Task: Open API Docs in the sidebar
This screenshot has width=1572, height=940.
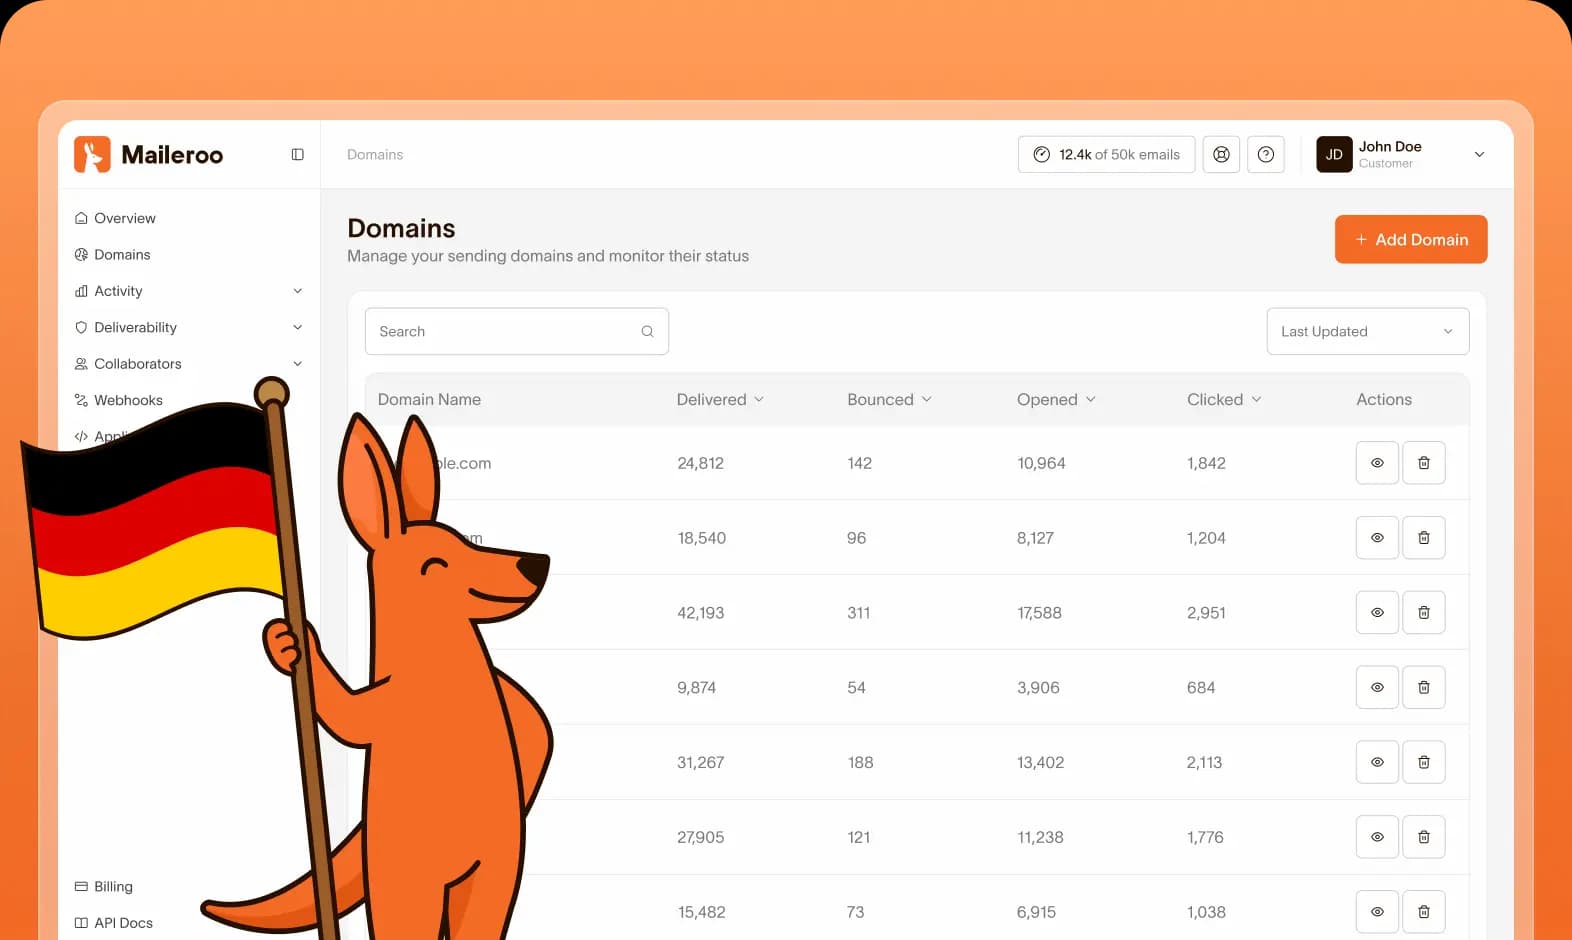Action: [113, 923]
